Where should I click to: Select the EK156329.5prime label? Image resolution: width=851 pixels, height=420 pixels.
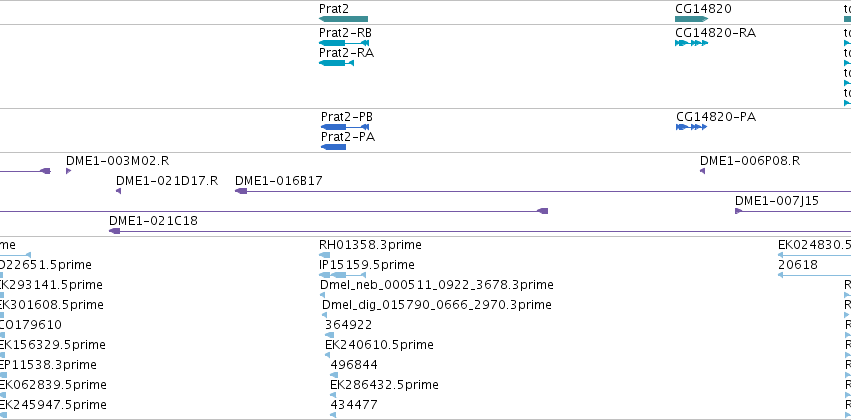(x=53, y=345)
